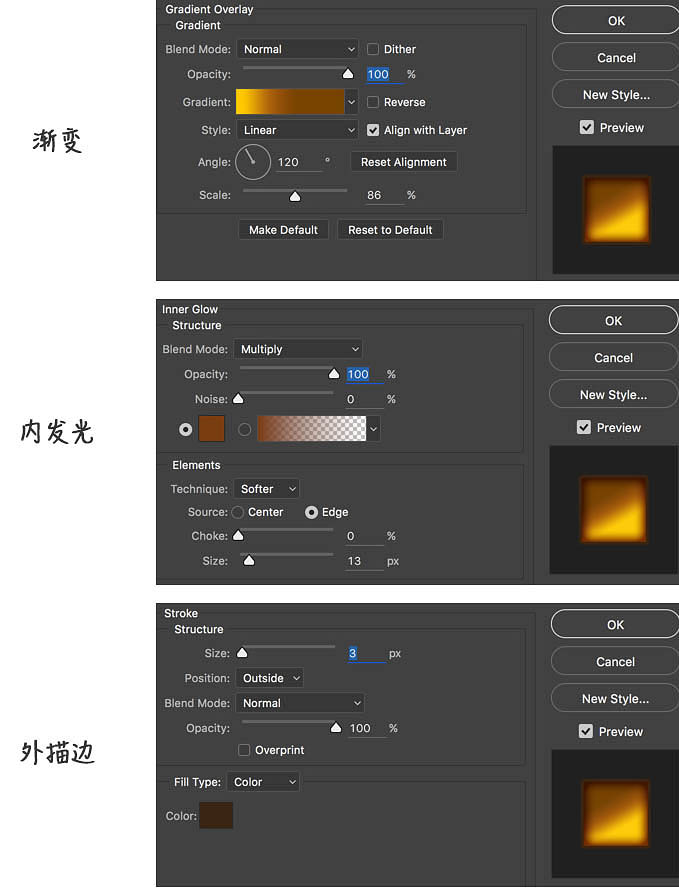Click Choke slider handle
Viewport: 679px width, 895px height.
pyautogui.click(x=238, y=535)
